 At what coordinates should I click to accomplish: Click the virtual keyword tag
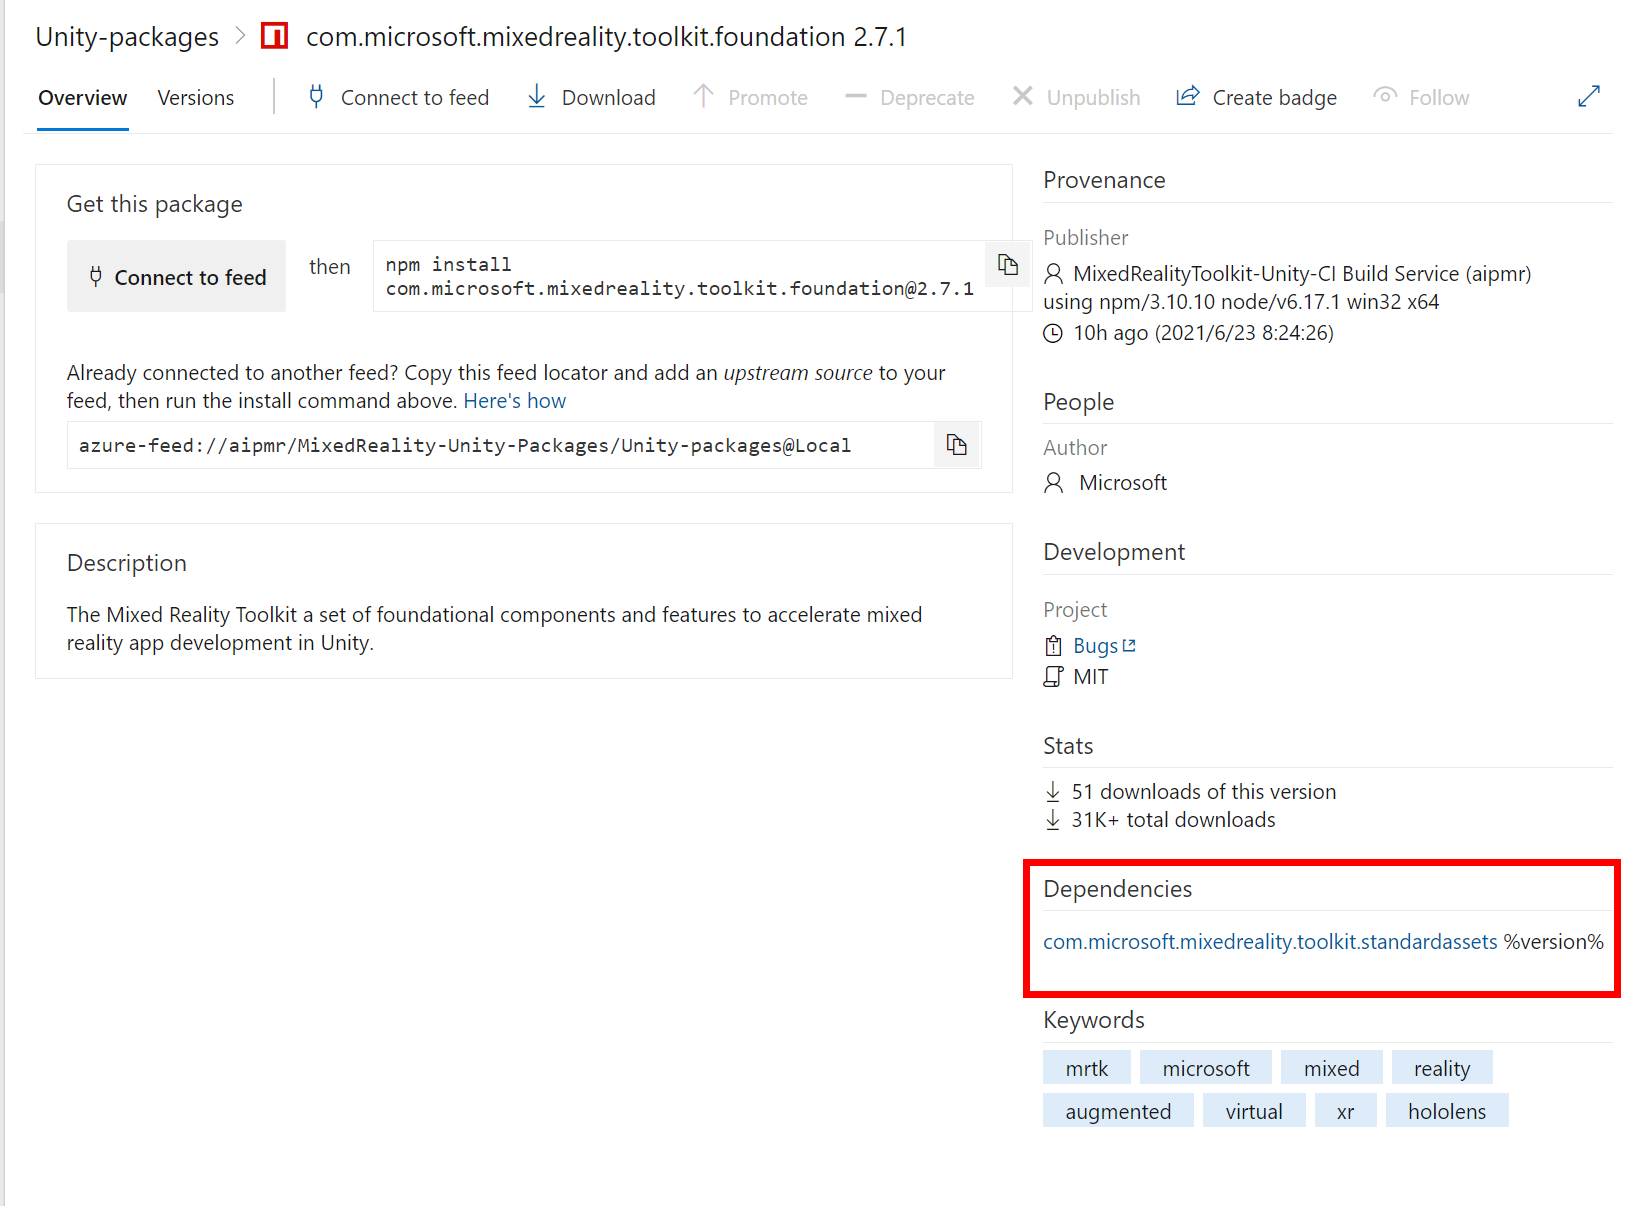(x=1254, y=1111)
